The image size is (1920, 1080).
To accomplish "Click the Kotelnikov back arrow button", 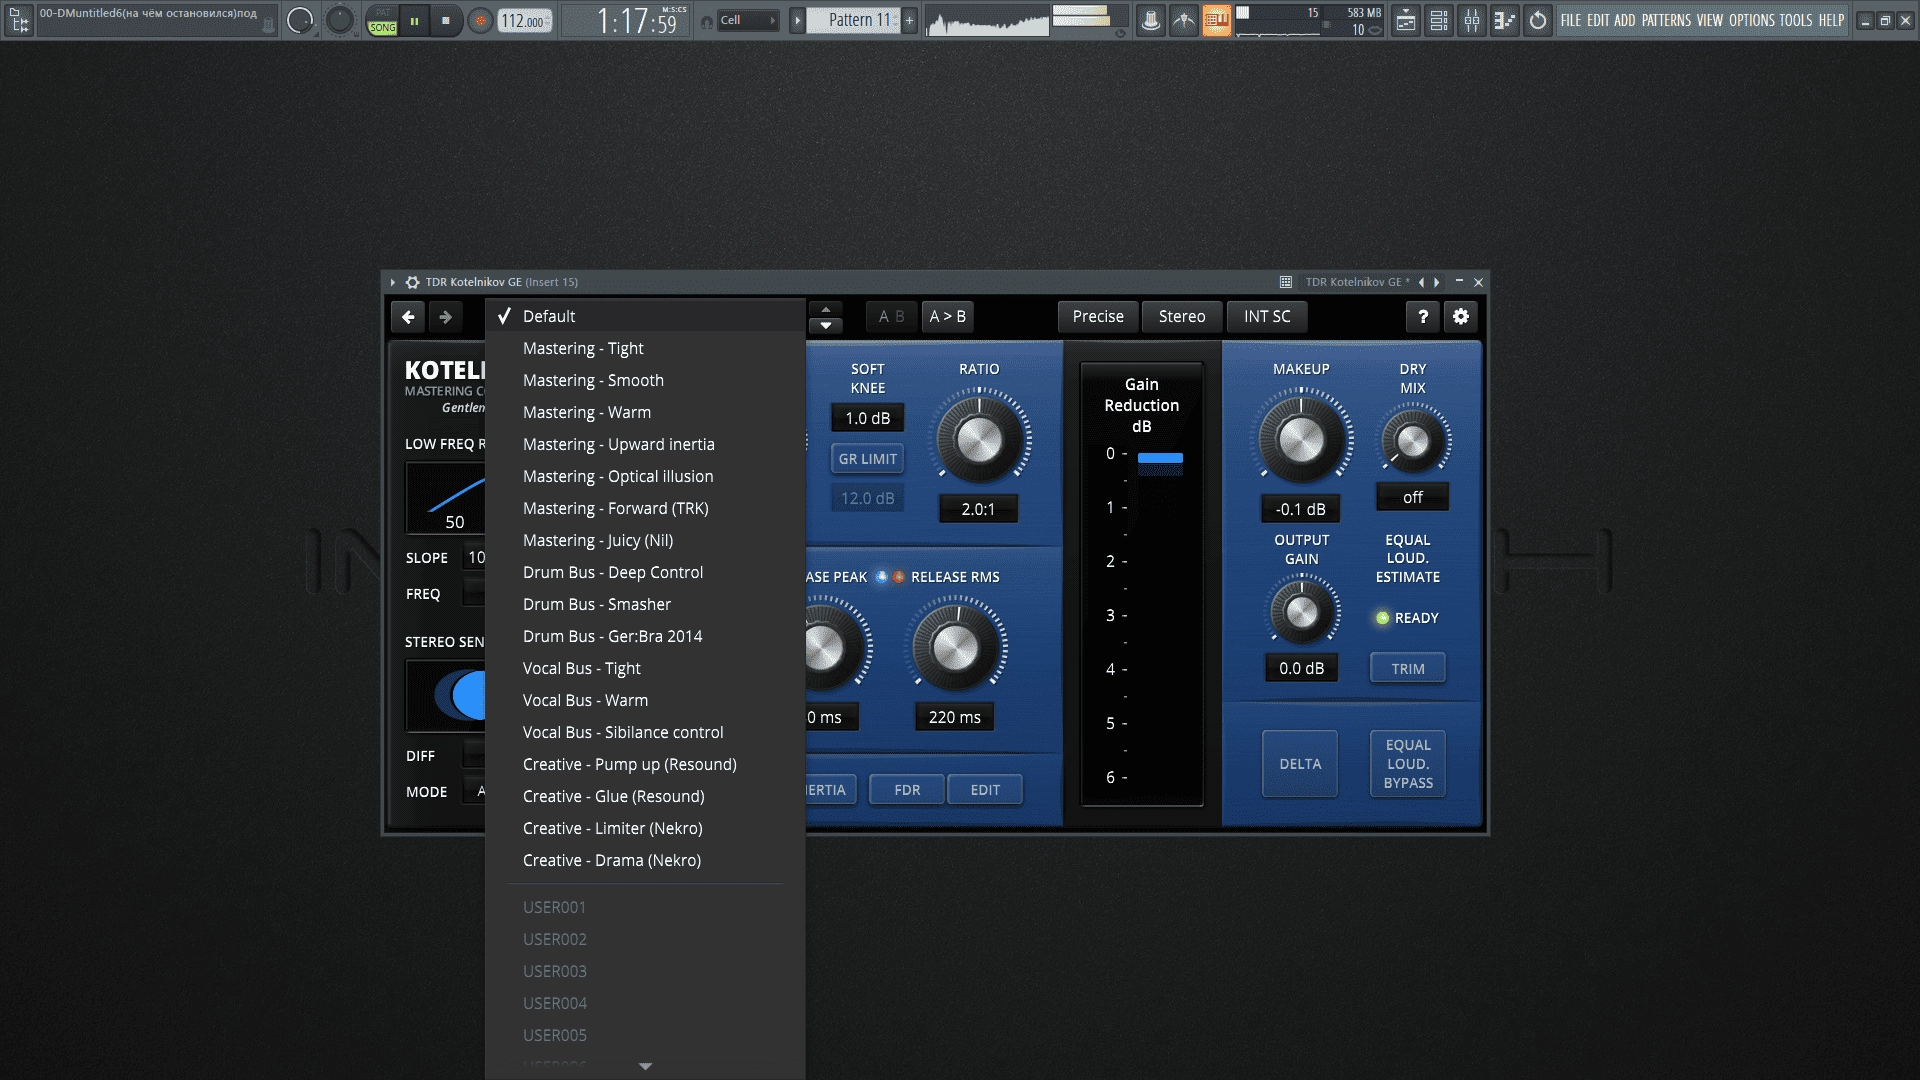I will click(408, 316).
